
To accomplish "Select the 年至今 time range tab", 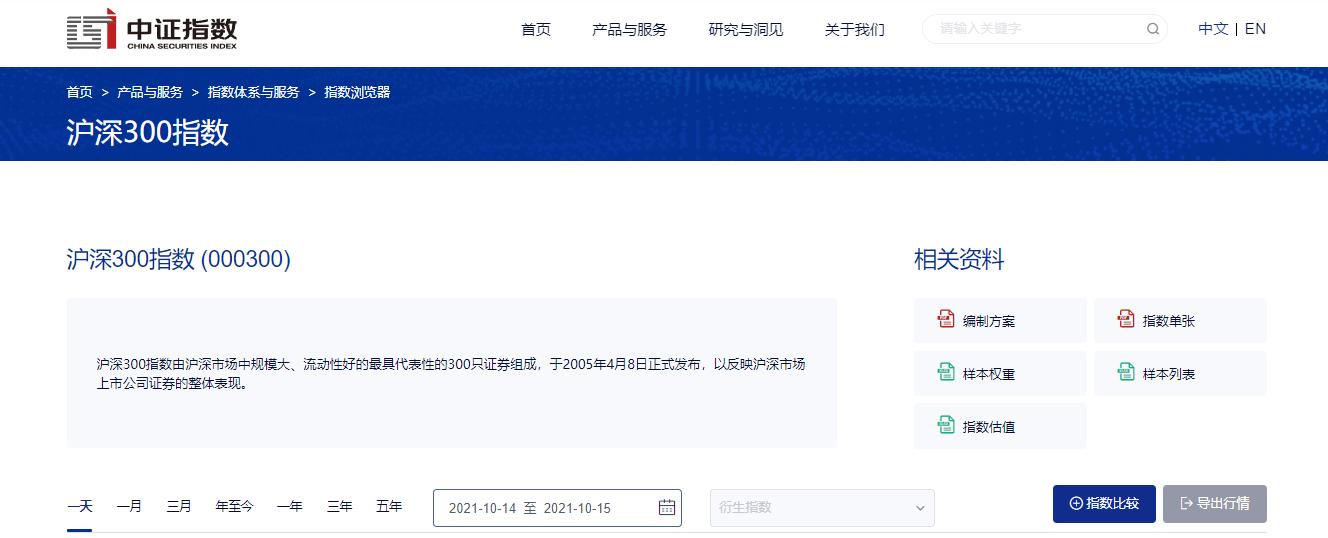I will pyautogui.click(x=234, y=507).
